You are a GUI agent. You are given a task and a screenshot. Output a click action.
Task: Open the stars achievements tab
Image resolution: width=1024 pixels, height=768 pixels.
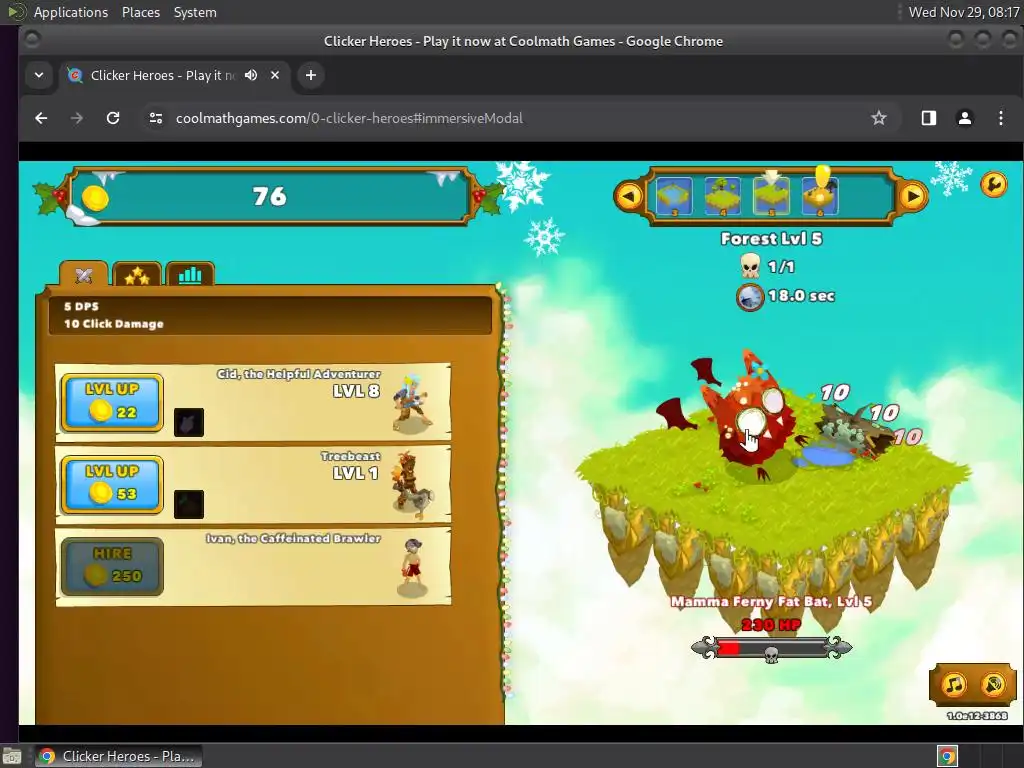pyautogui.click(x=136, y=275)
